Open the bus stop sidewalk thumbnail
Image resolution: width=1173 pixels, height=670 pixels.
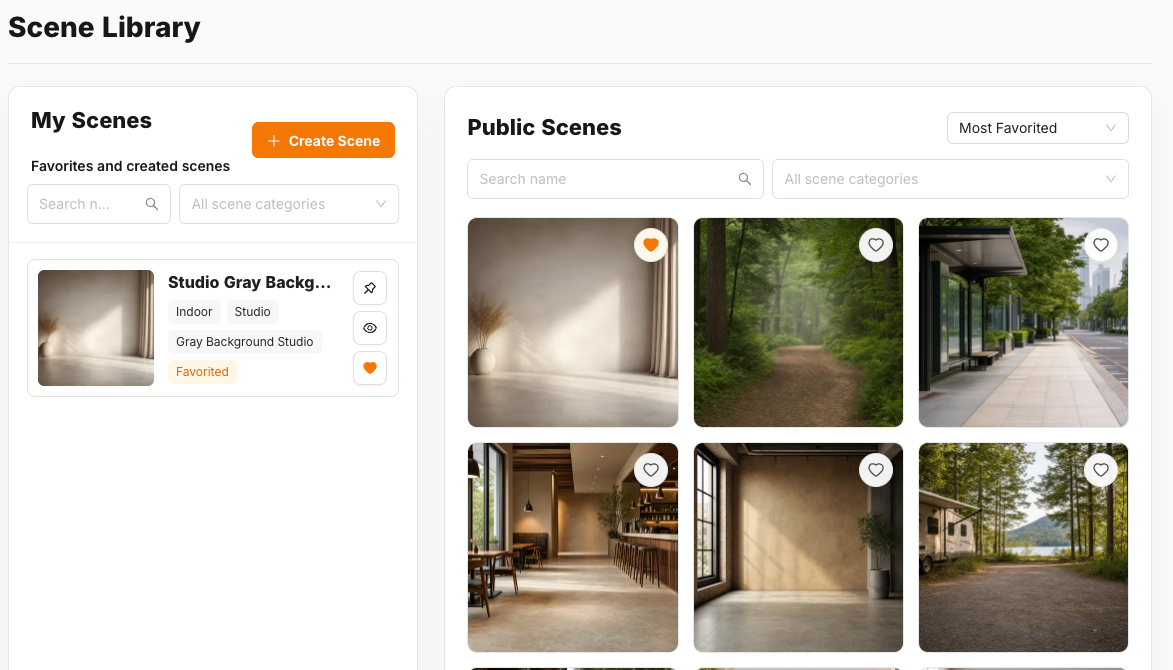pos(1023,322)
